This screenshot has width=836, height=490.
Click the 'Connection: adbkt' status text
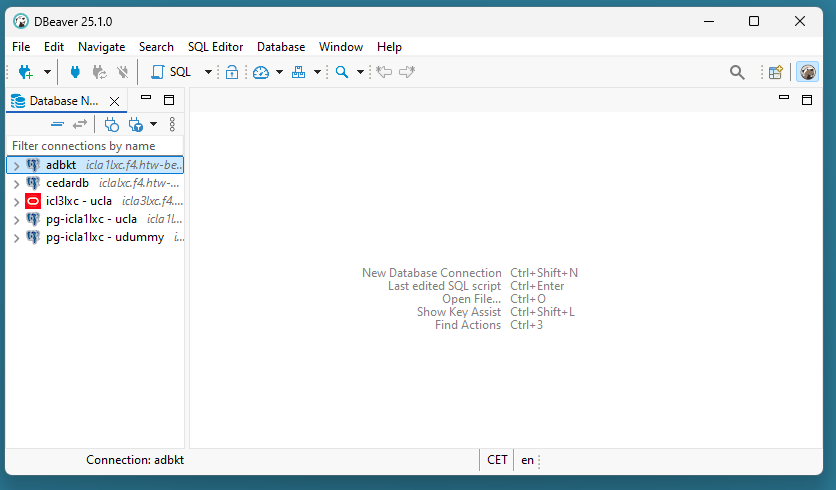point(135,460)
